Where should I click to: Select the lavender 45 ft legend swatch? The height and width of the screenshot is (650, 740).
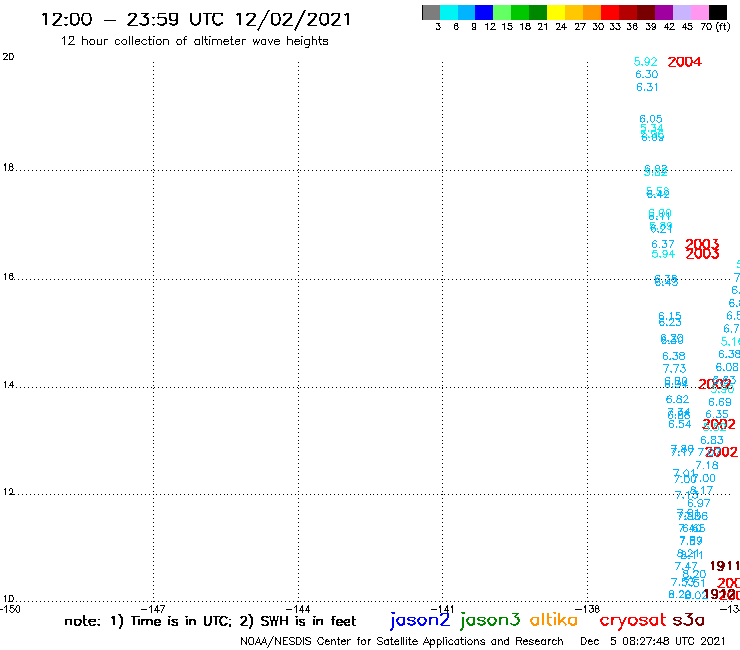[x=682, y=12]
